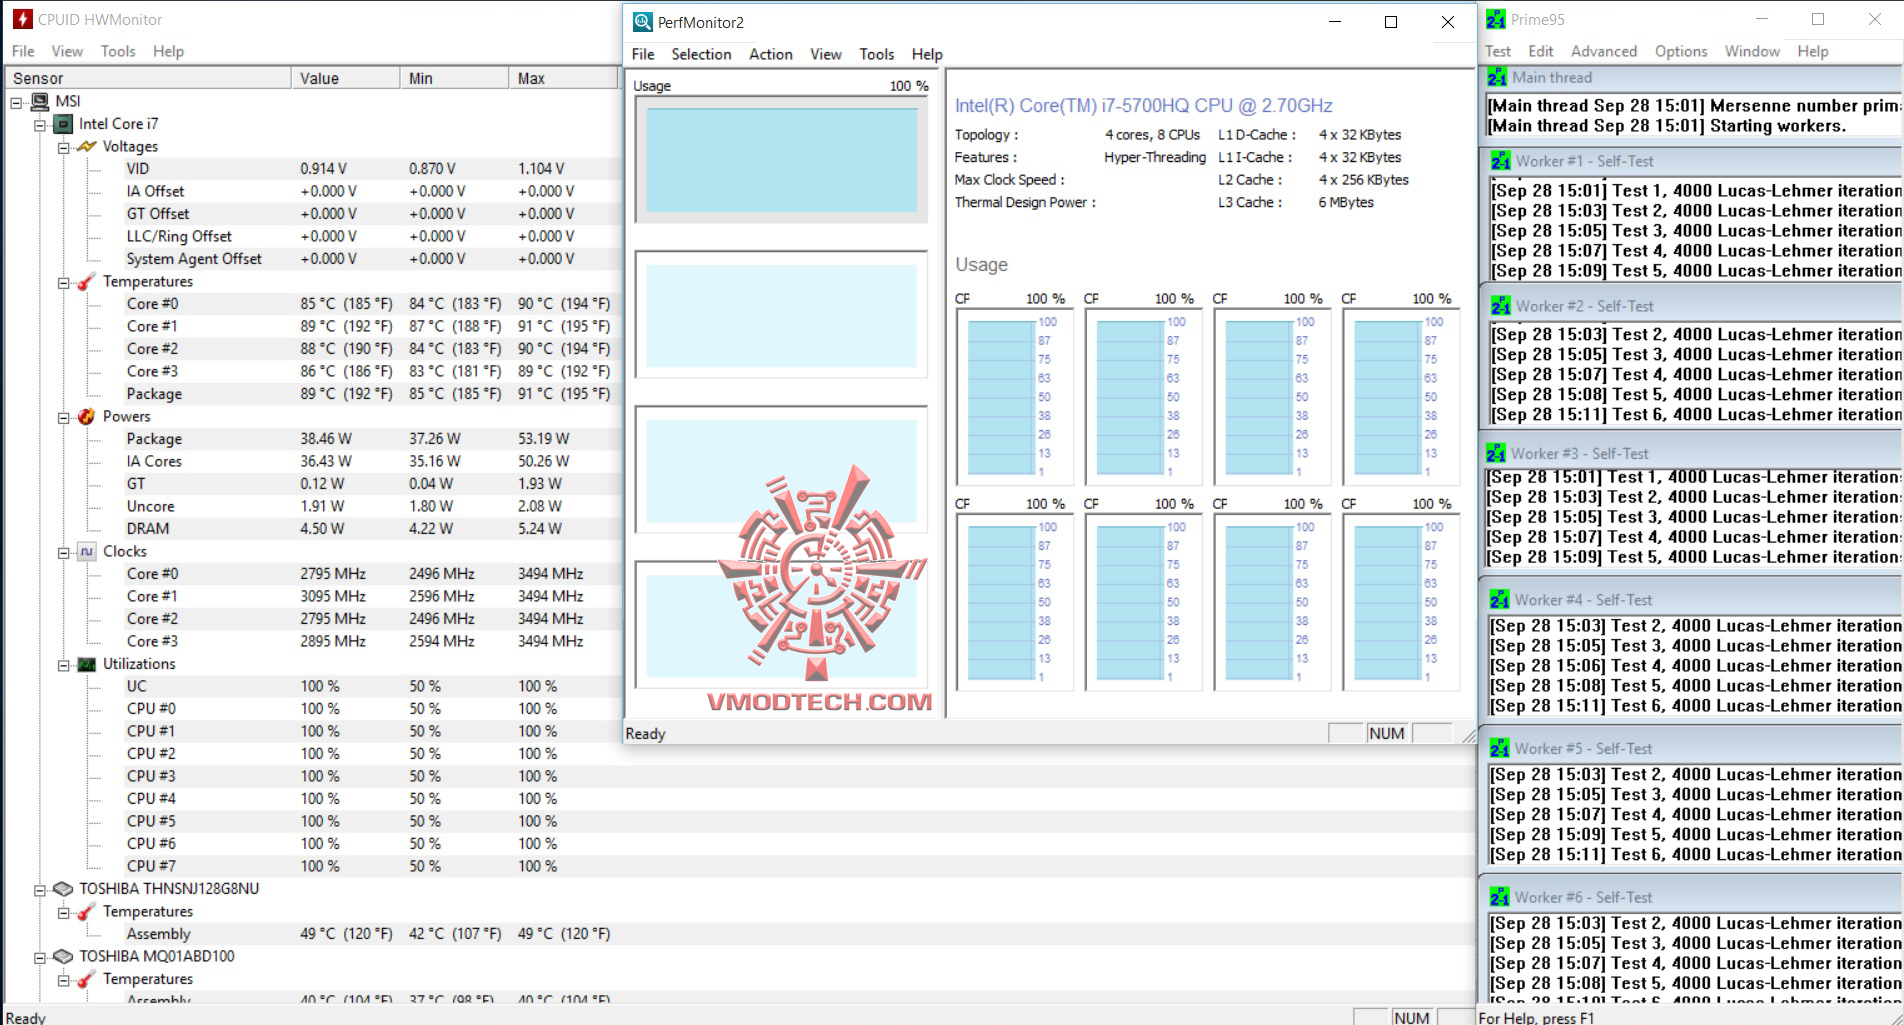Click the Voltages lightning icon
This screenshot has height=1025, width=1904.
coord(87,146)
